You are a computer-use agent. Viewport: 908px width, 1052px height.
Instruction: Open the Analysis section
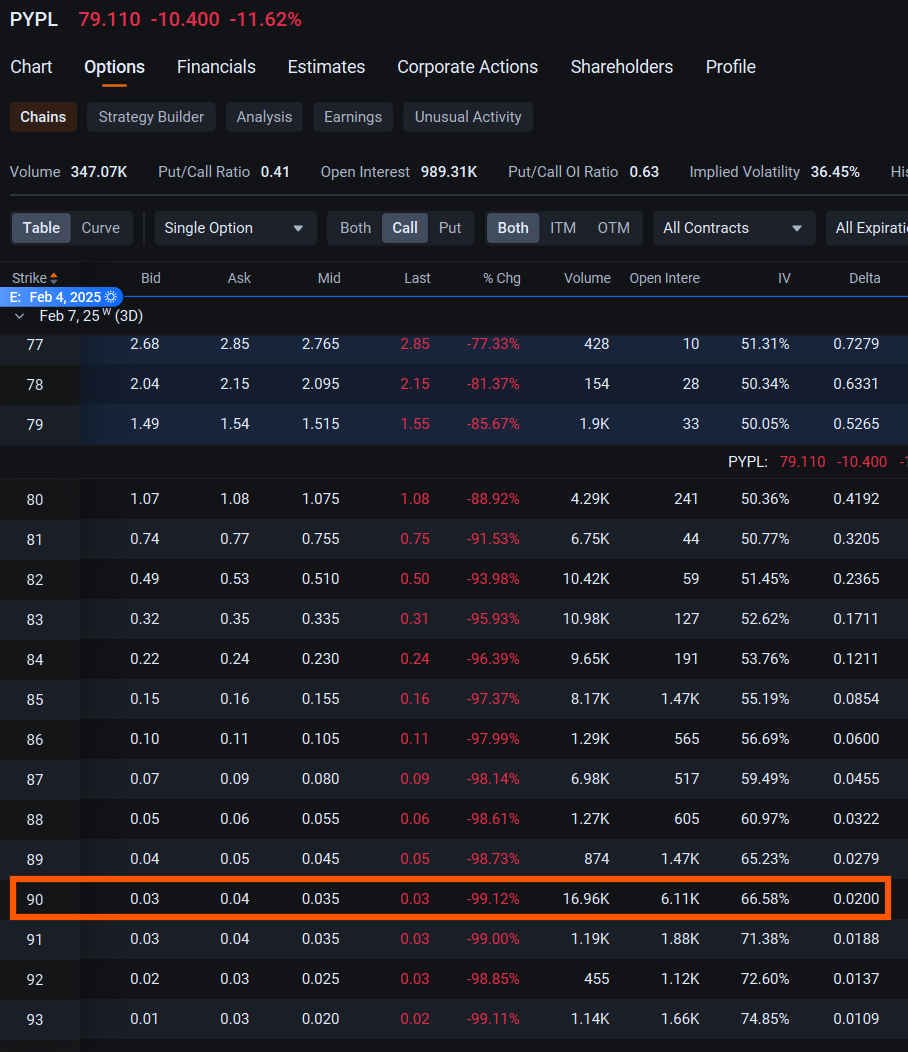coord(264,117)
